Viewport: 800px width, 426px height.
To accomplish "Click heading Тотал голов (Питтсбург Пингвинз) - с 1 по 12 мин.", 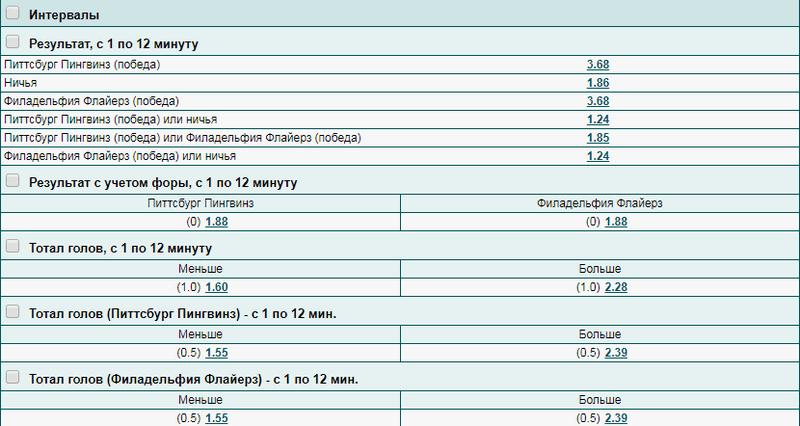I will point(183,314).
